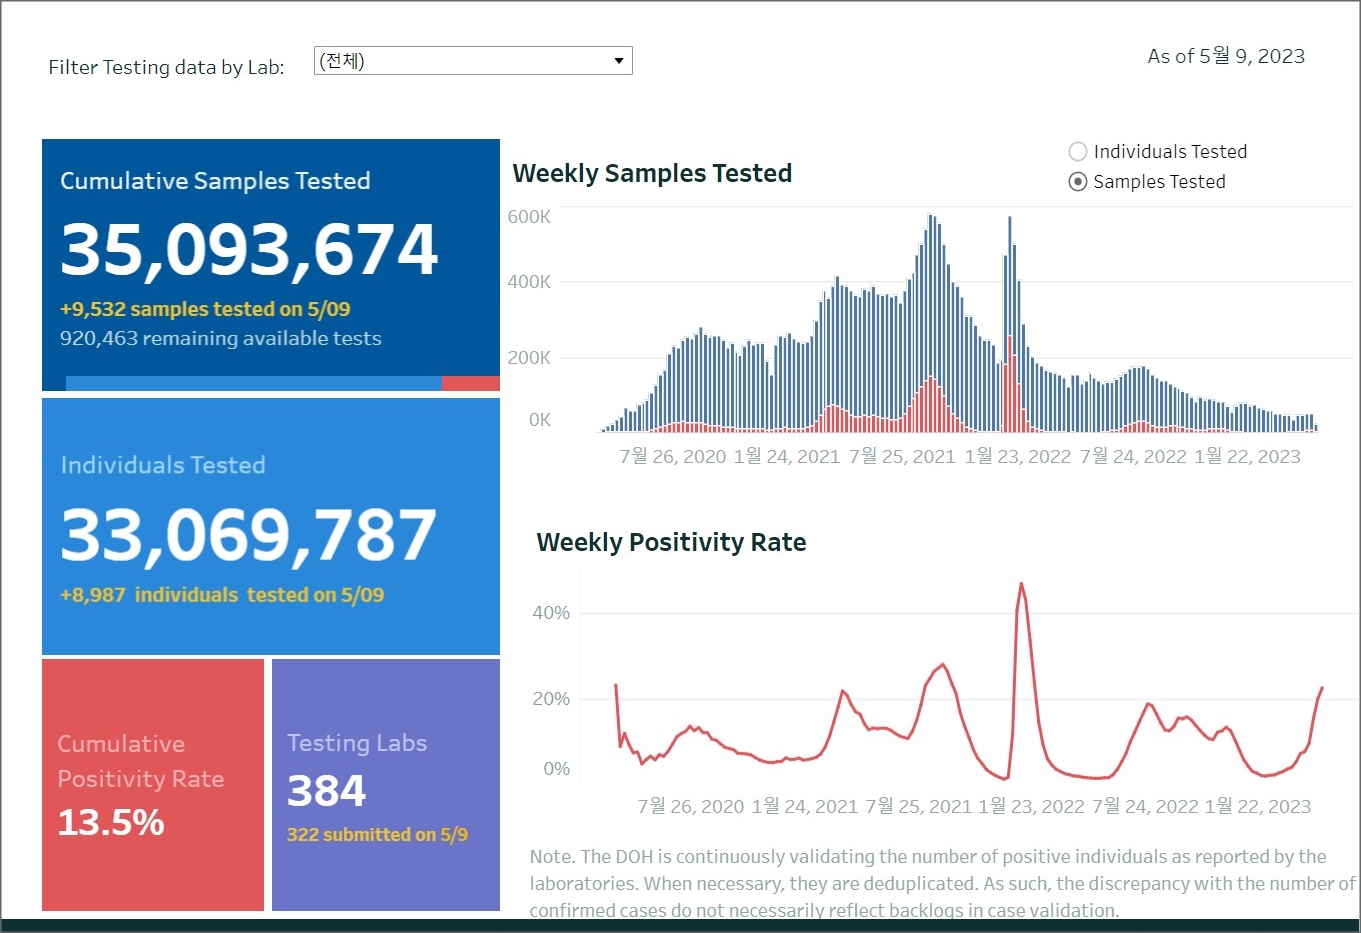Click the 322 submitted on 5/9 text
1361x933 pixels.
tap(377, 834)
